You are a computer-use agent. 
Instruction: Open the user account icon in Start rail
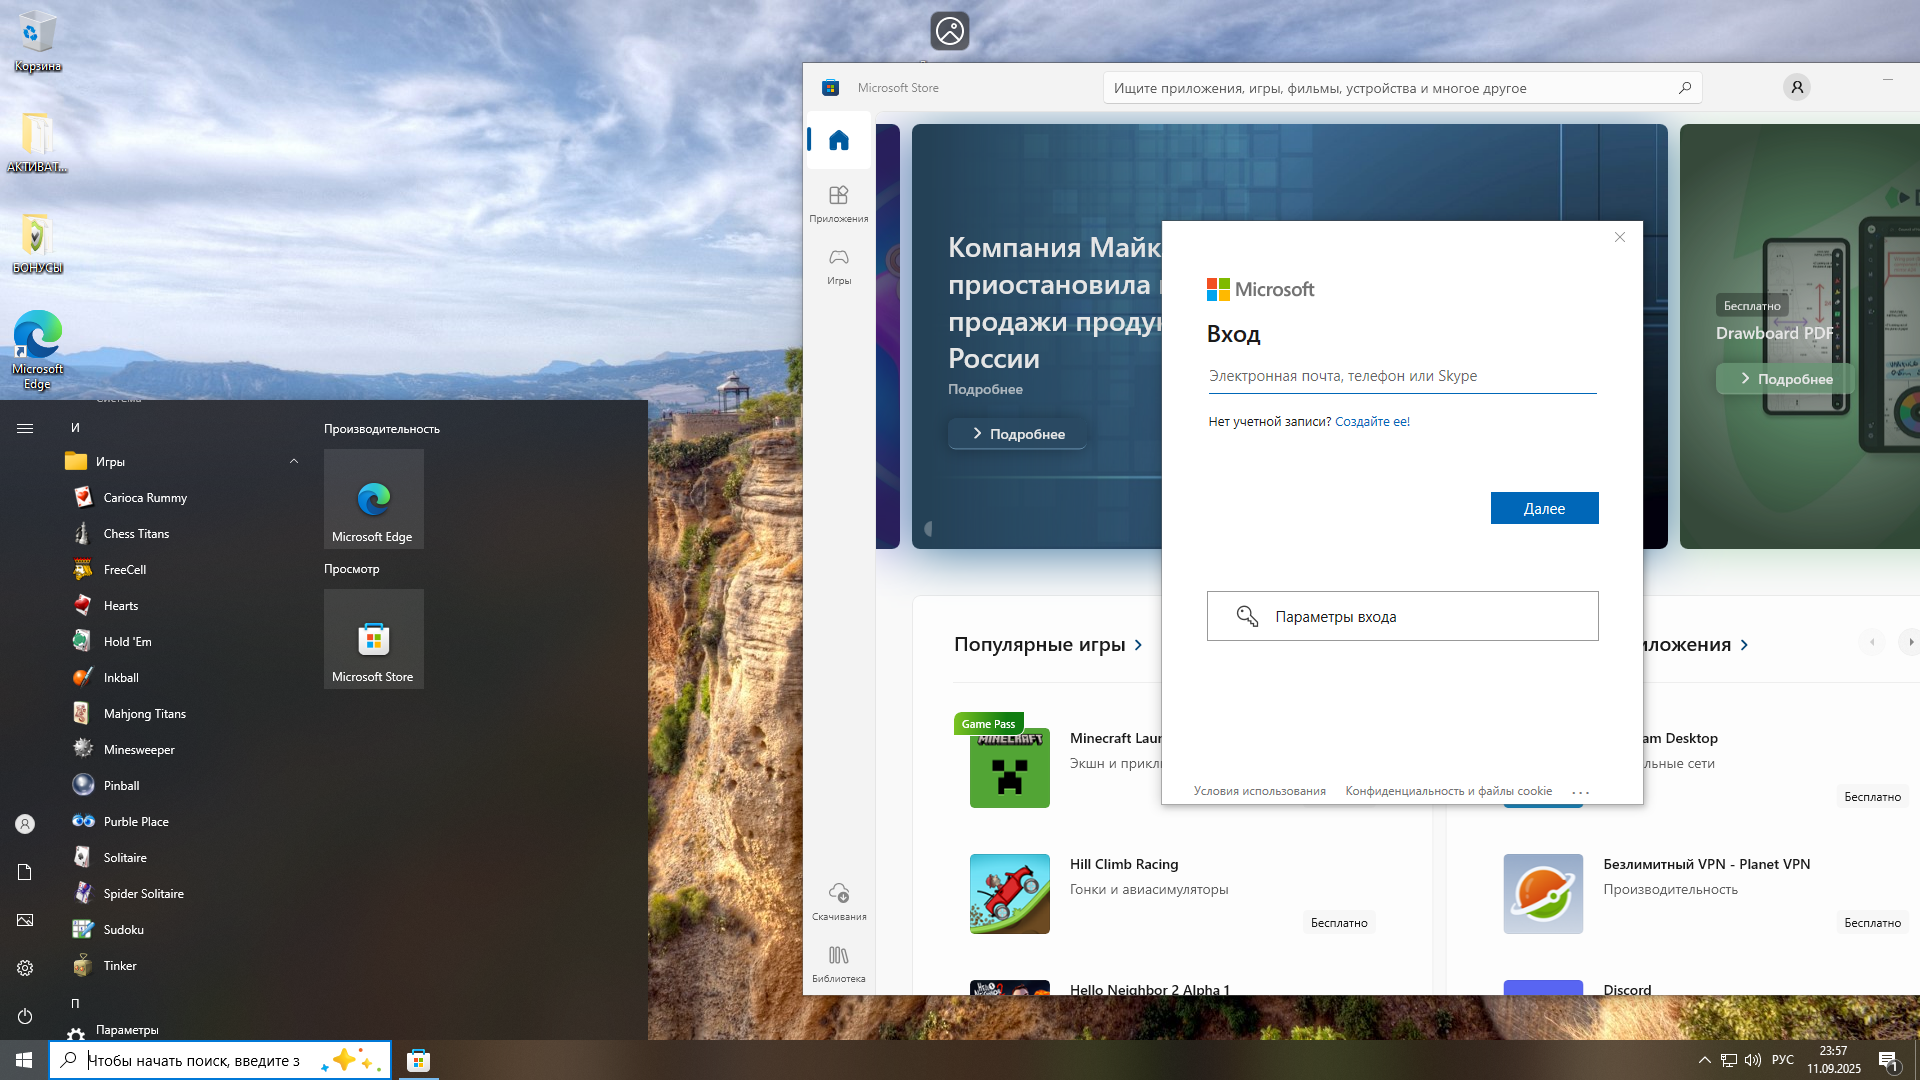pyautogui.click(x=25, y=824)
